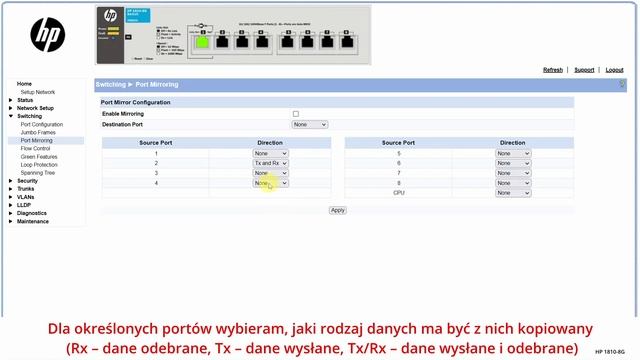Expand the Trunks menu arrow

point(11,189)
